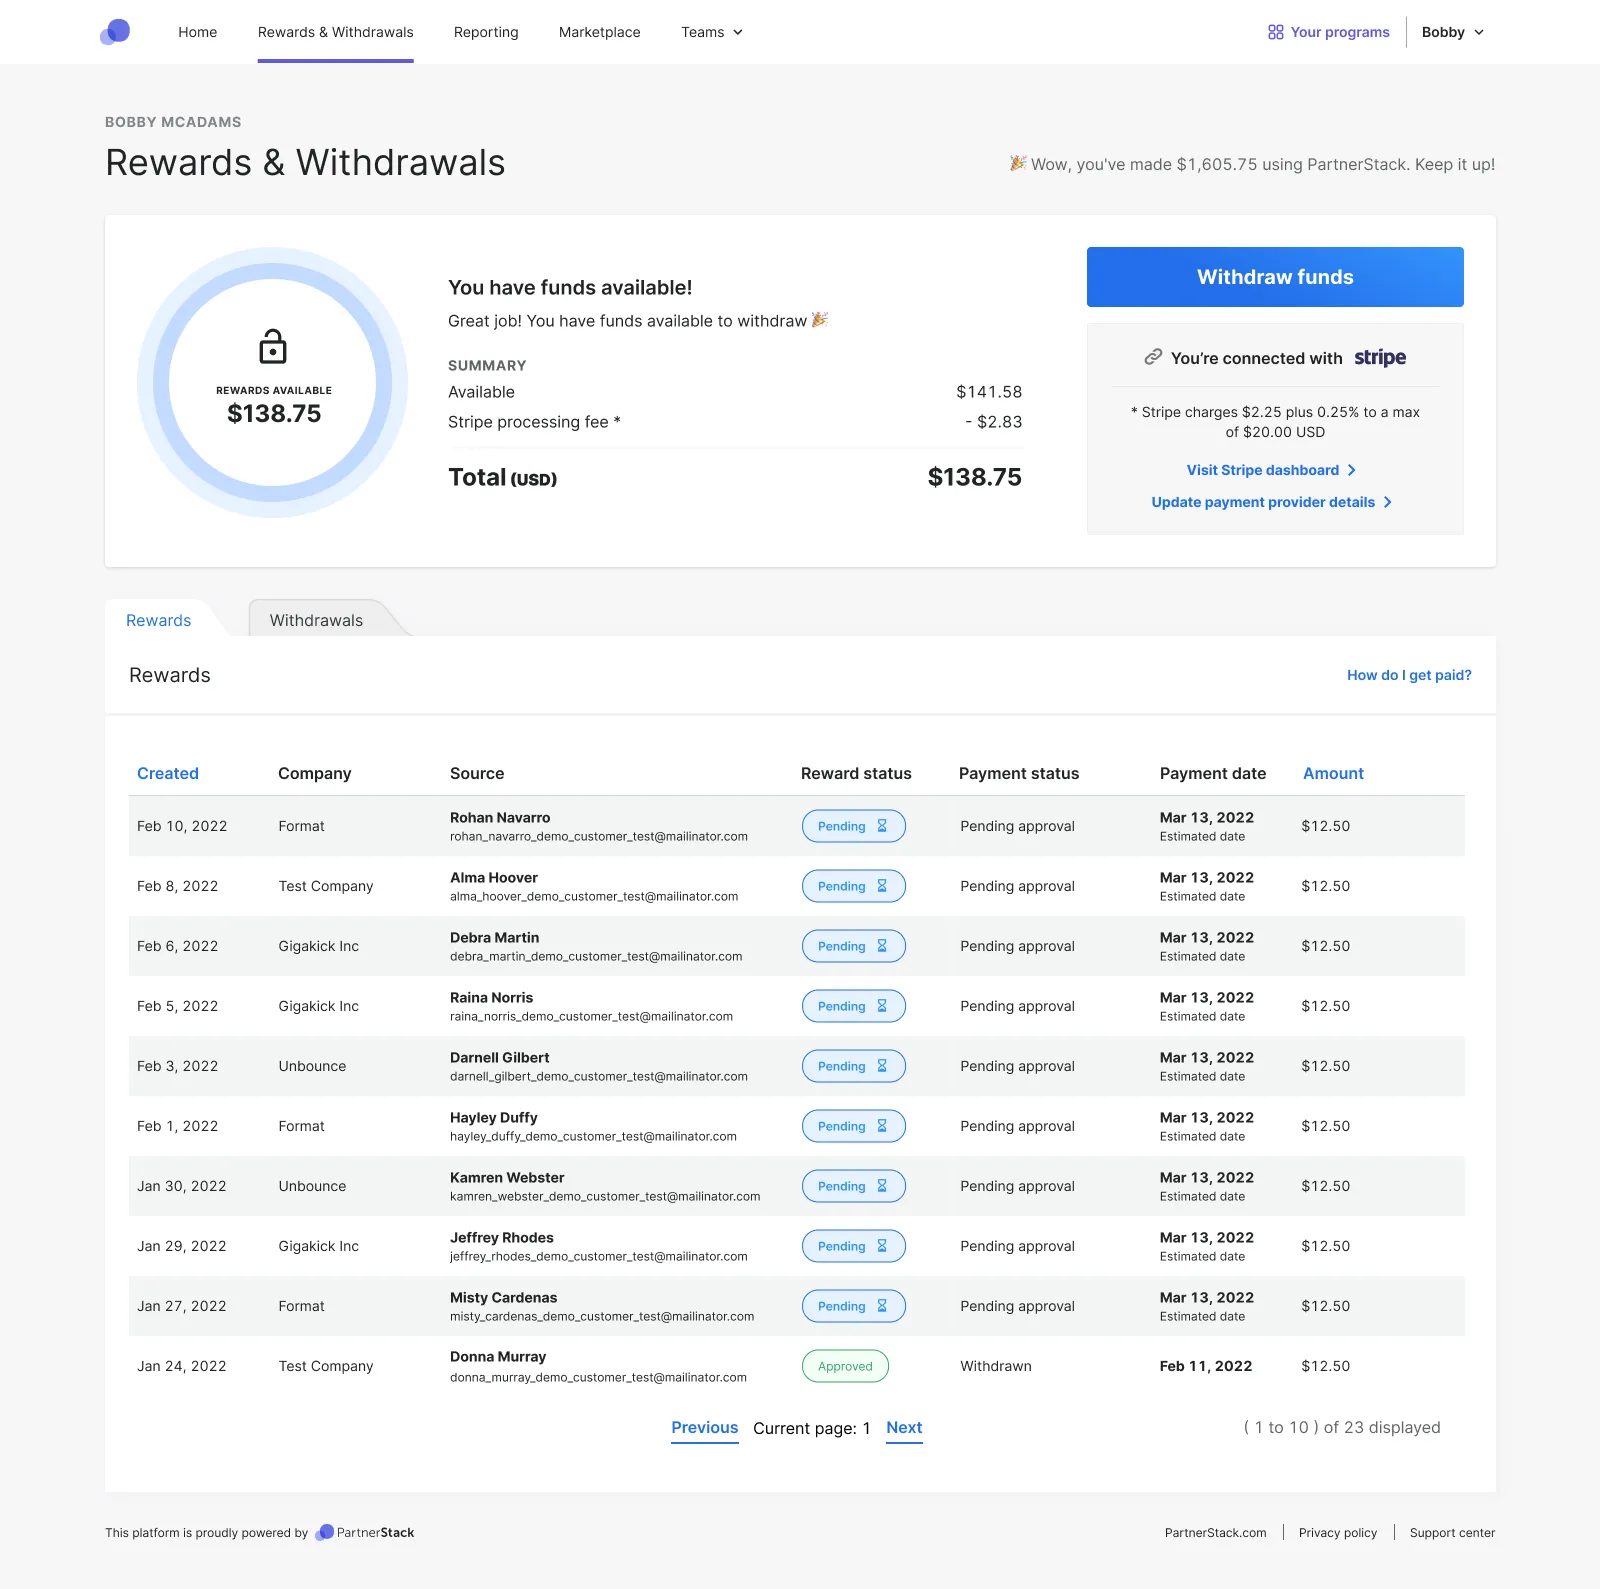
Task: Click the chain link connection icon
Action: click(1153, 357)
